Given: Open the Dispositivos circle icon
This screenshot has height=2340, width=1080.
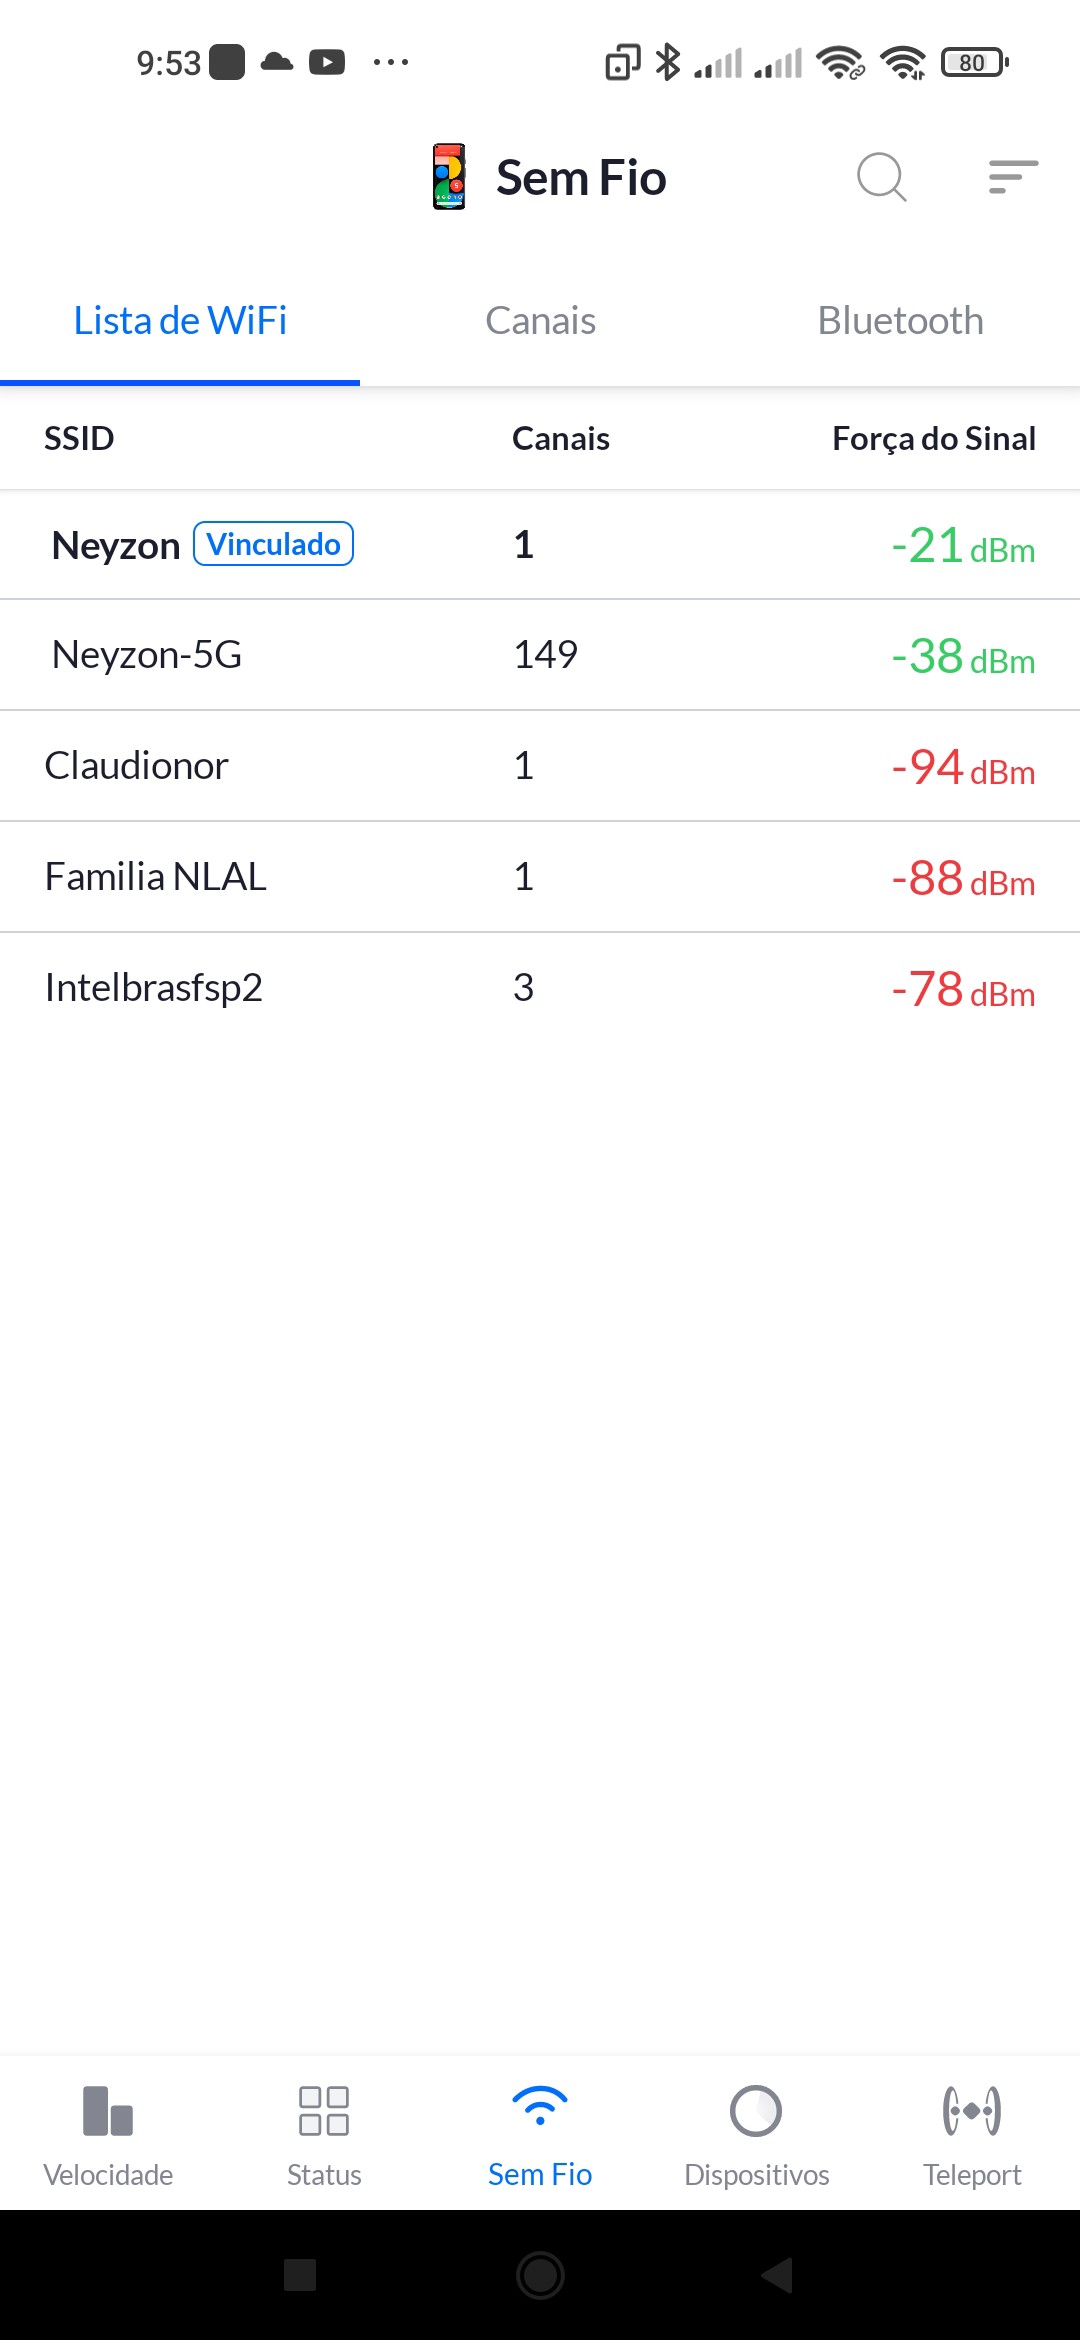Looking at the screenshot, I should tap(756, 2111).
